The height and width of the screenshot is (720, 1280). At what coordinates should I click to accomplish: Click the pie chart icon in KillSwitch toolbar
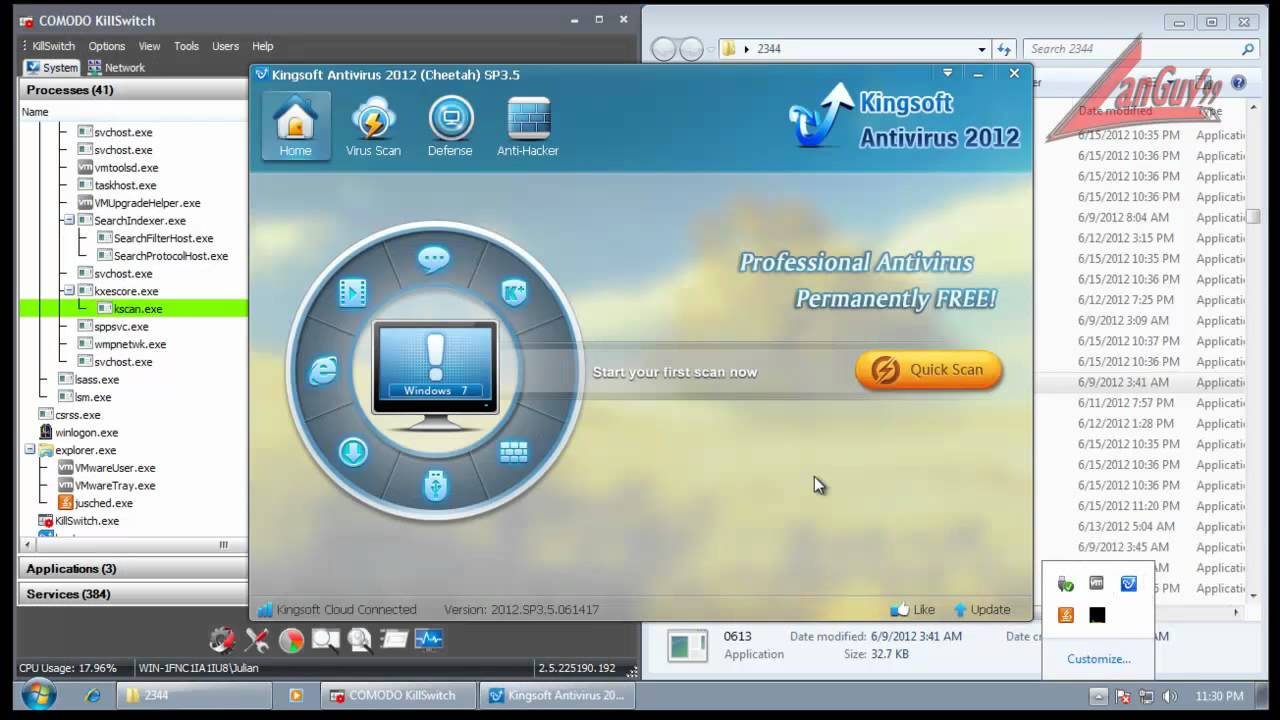[x=291, y=639]
